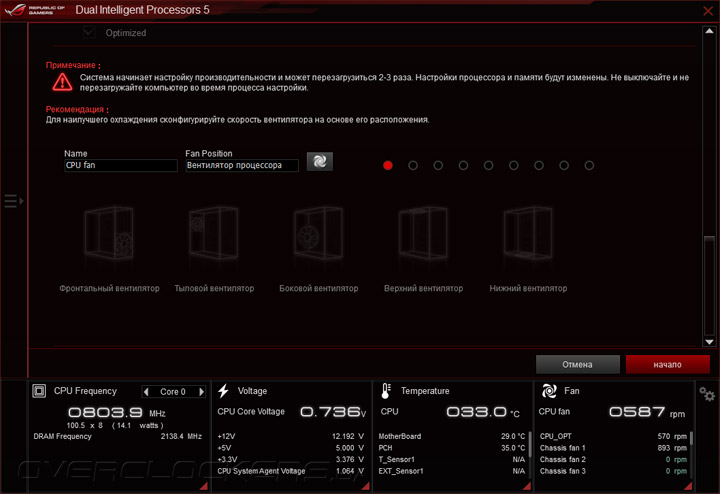
Task: Select the side fan chassis image
Action: [x=319, y=233]
